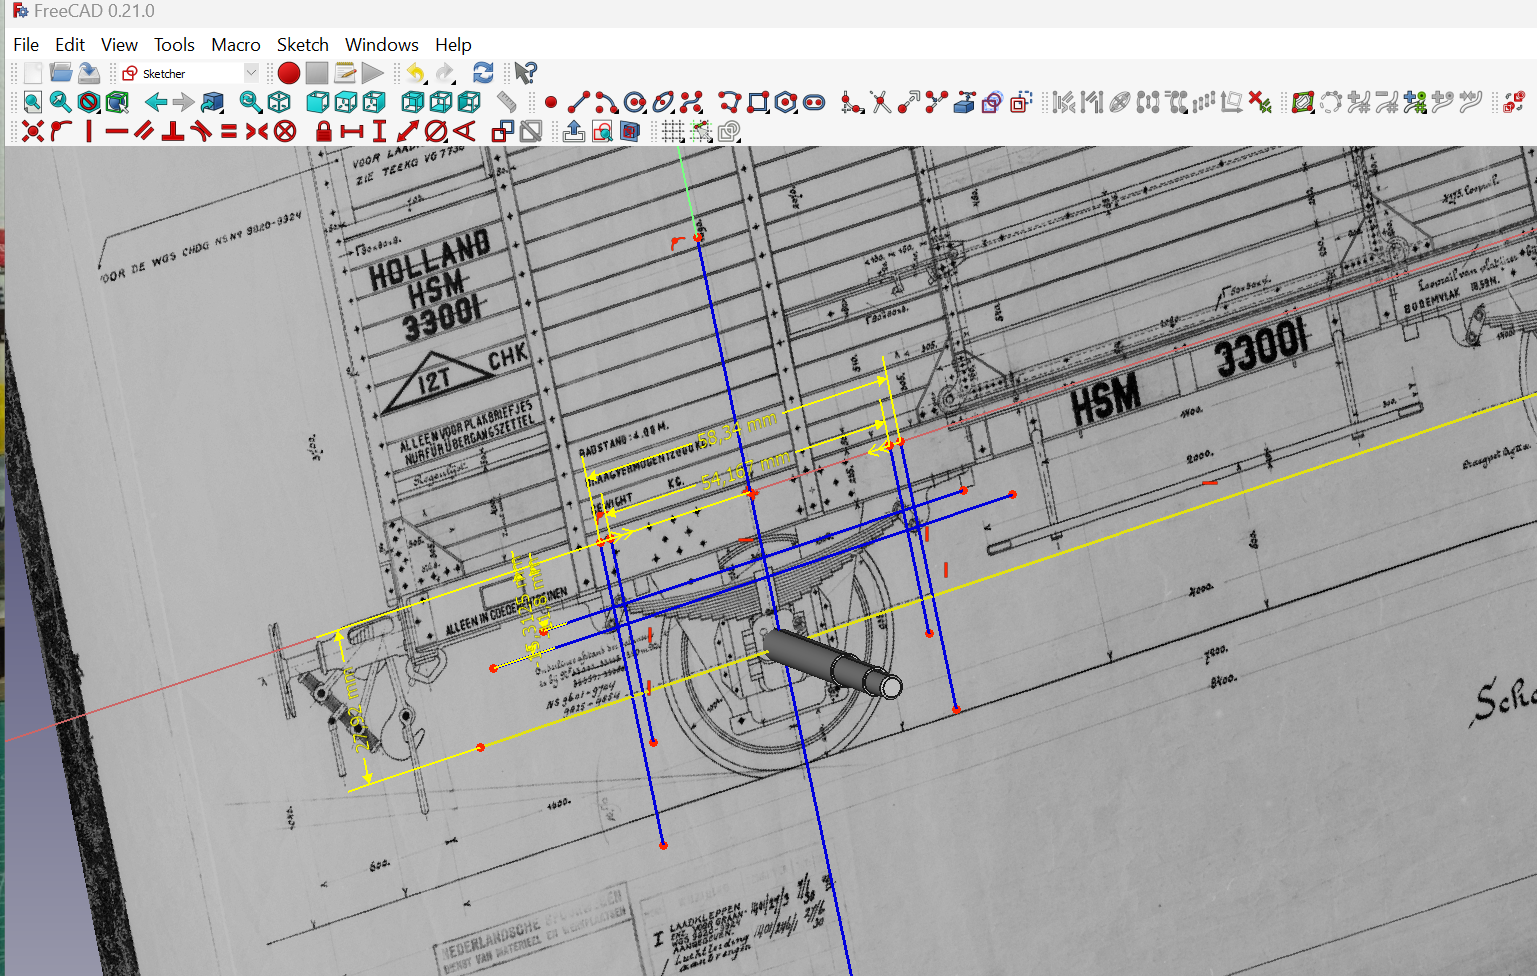Select the fillet tool
Viewport: 1537px width, 976px height.
852,102
